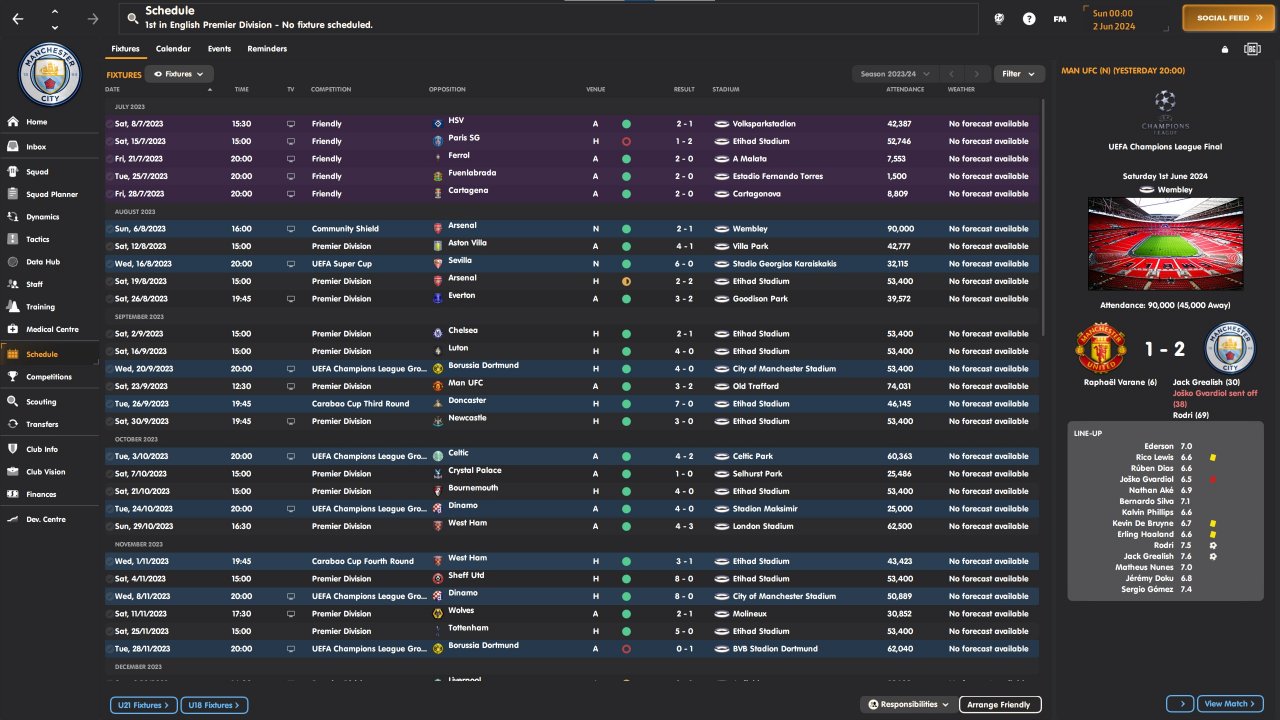Switch to the Fixtures tab
The image size is (1280, 720).
pyautogui.click(x=125, y=49)
